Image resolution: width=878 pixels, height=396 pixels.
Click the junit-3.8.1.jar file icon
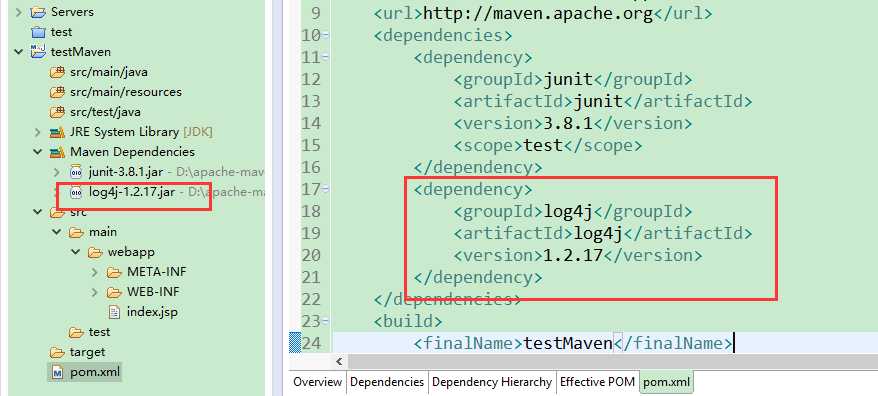point(76,172)
